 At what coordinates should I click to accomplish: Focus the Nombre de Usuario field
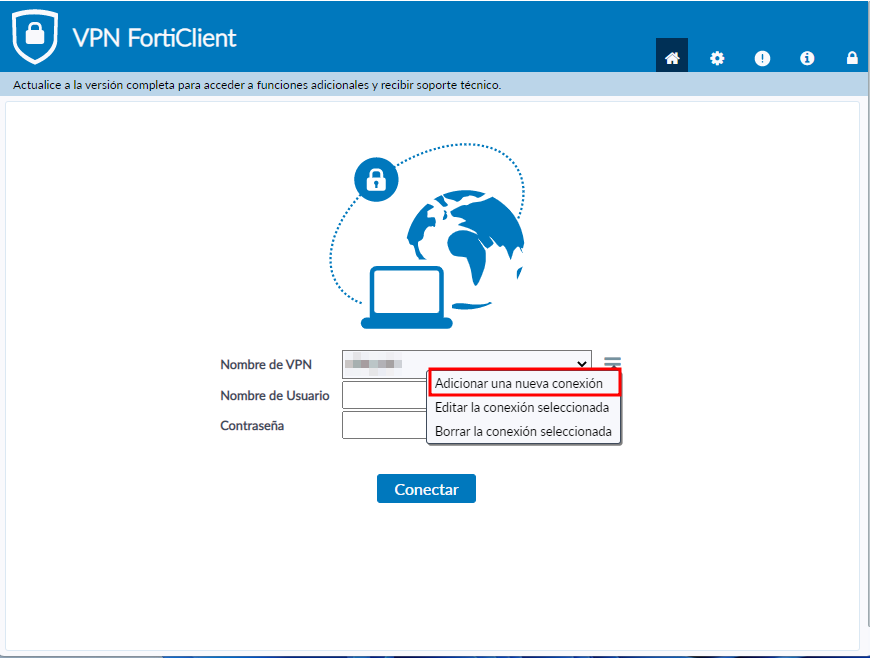[x=384, y=395]
